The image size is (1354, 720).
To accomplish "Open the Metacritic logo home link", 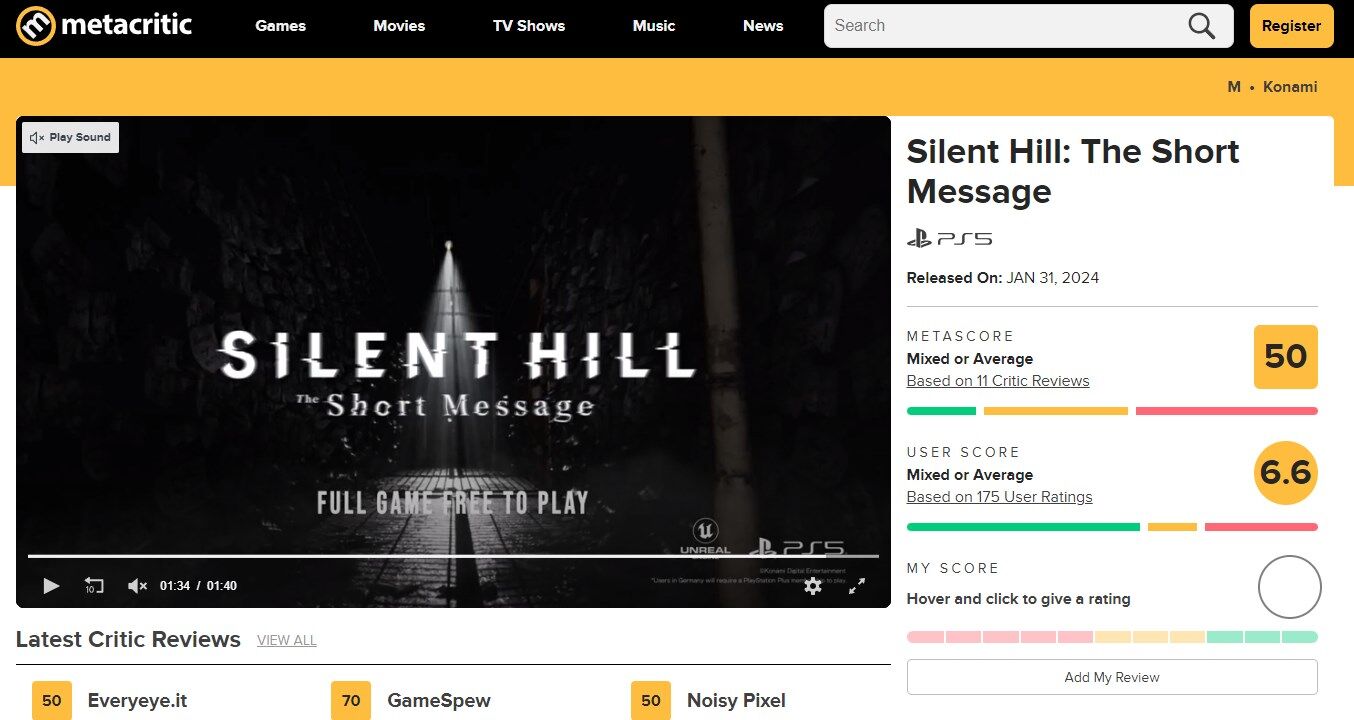I will pos(104,26).
